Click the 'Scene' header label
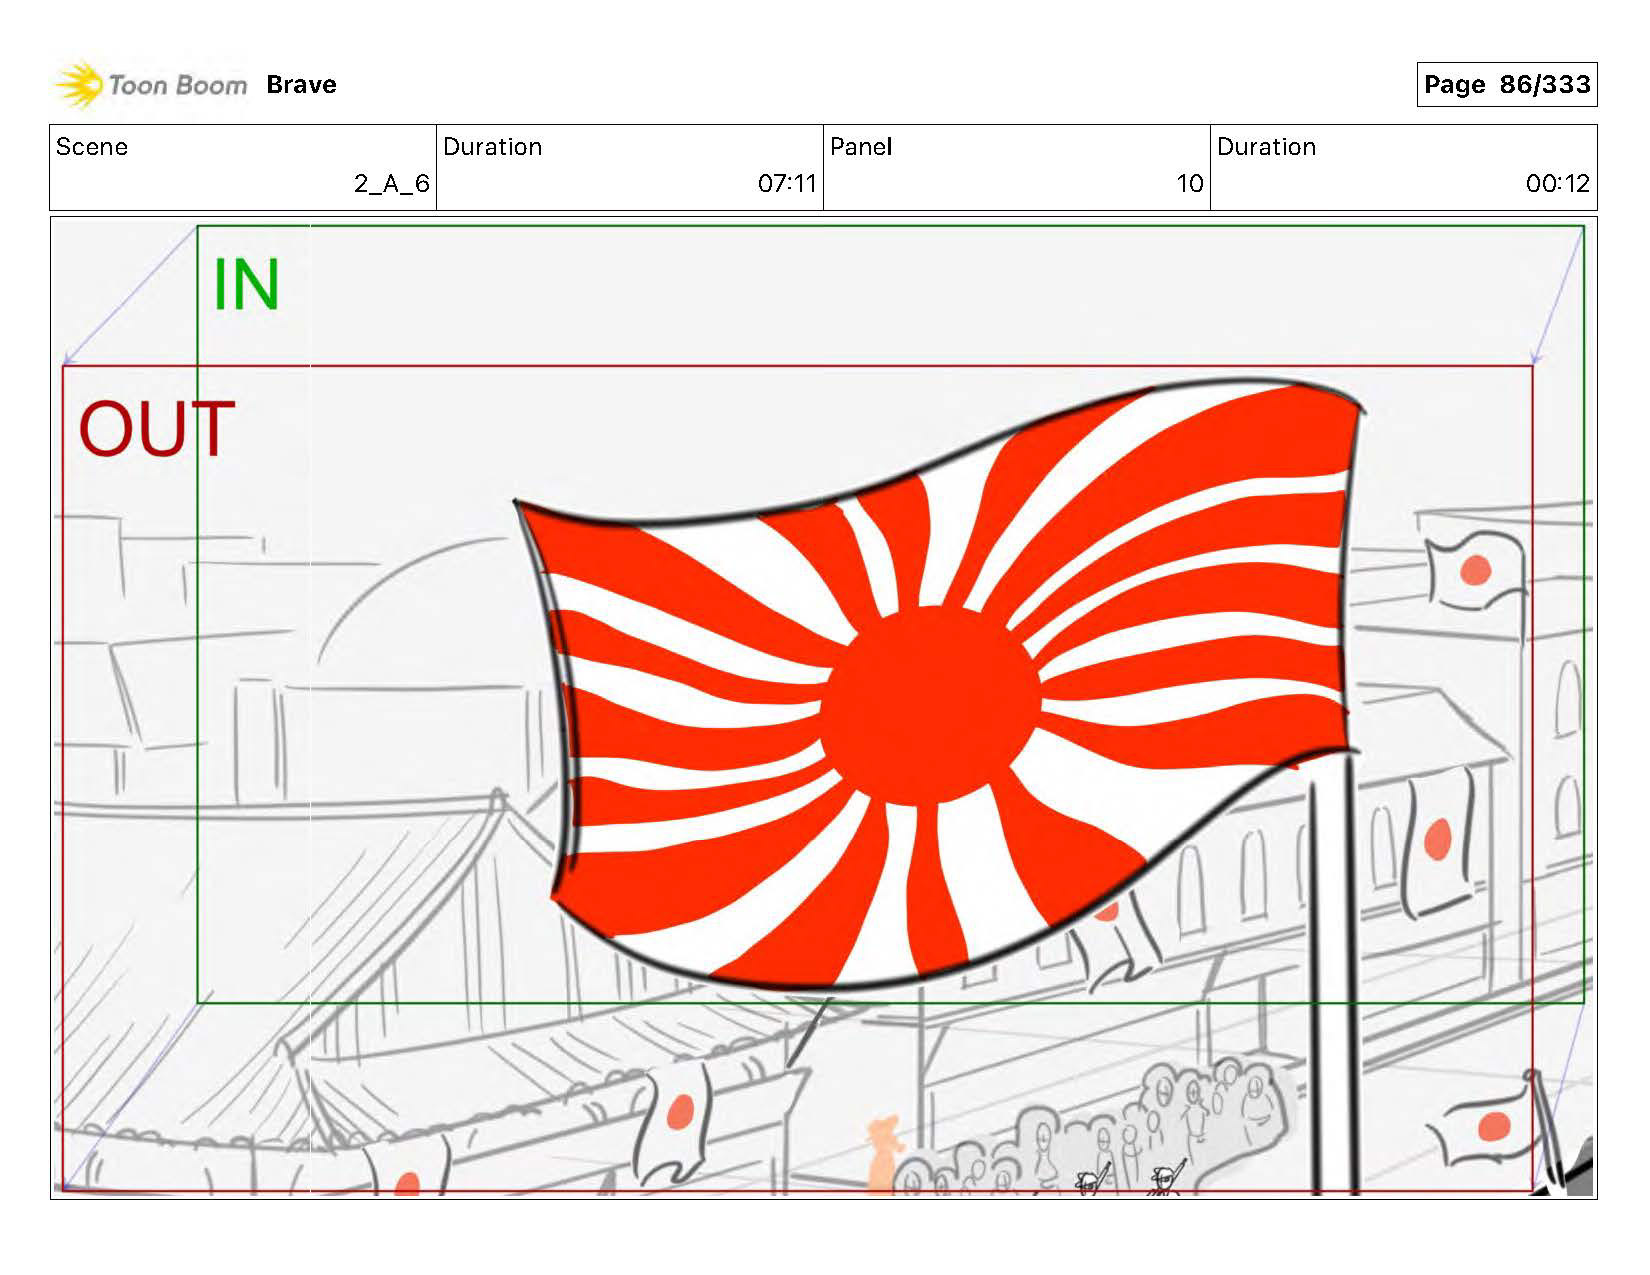1650x1275 pixels. (x=92, y=147)
